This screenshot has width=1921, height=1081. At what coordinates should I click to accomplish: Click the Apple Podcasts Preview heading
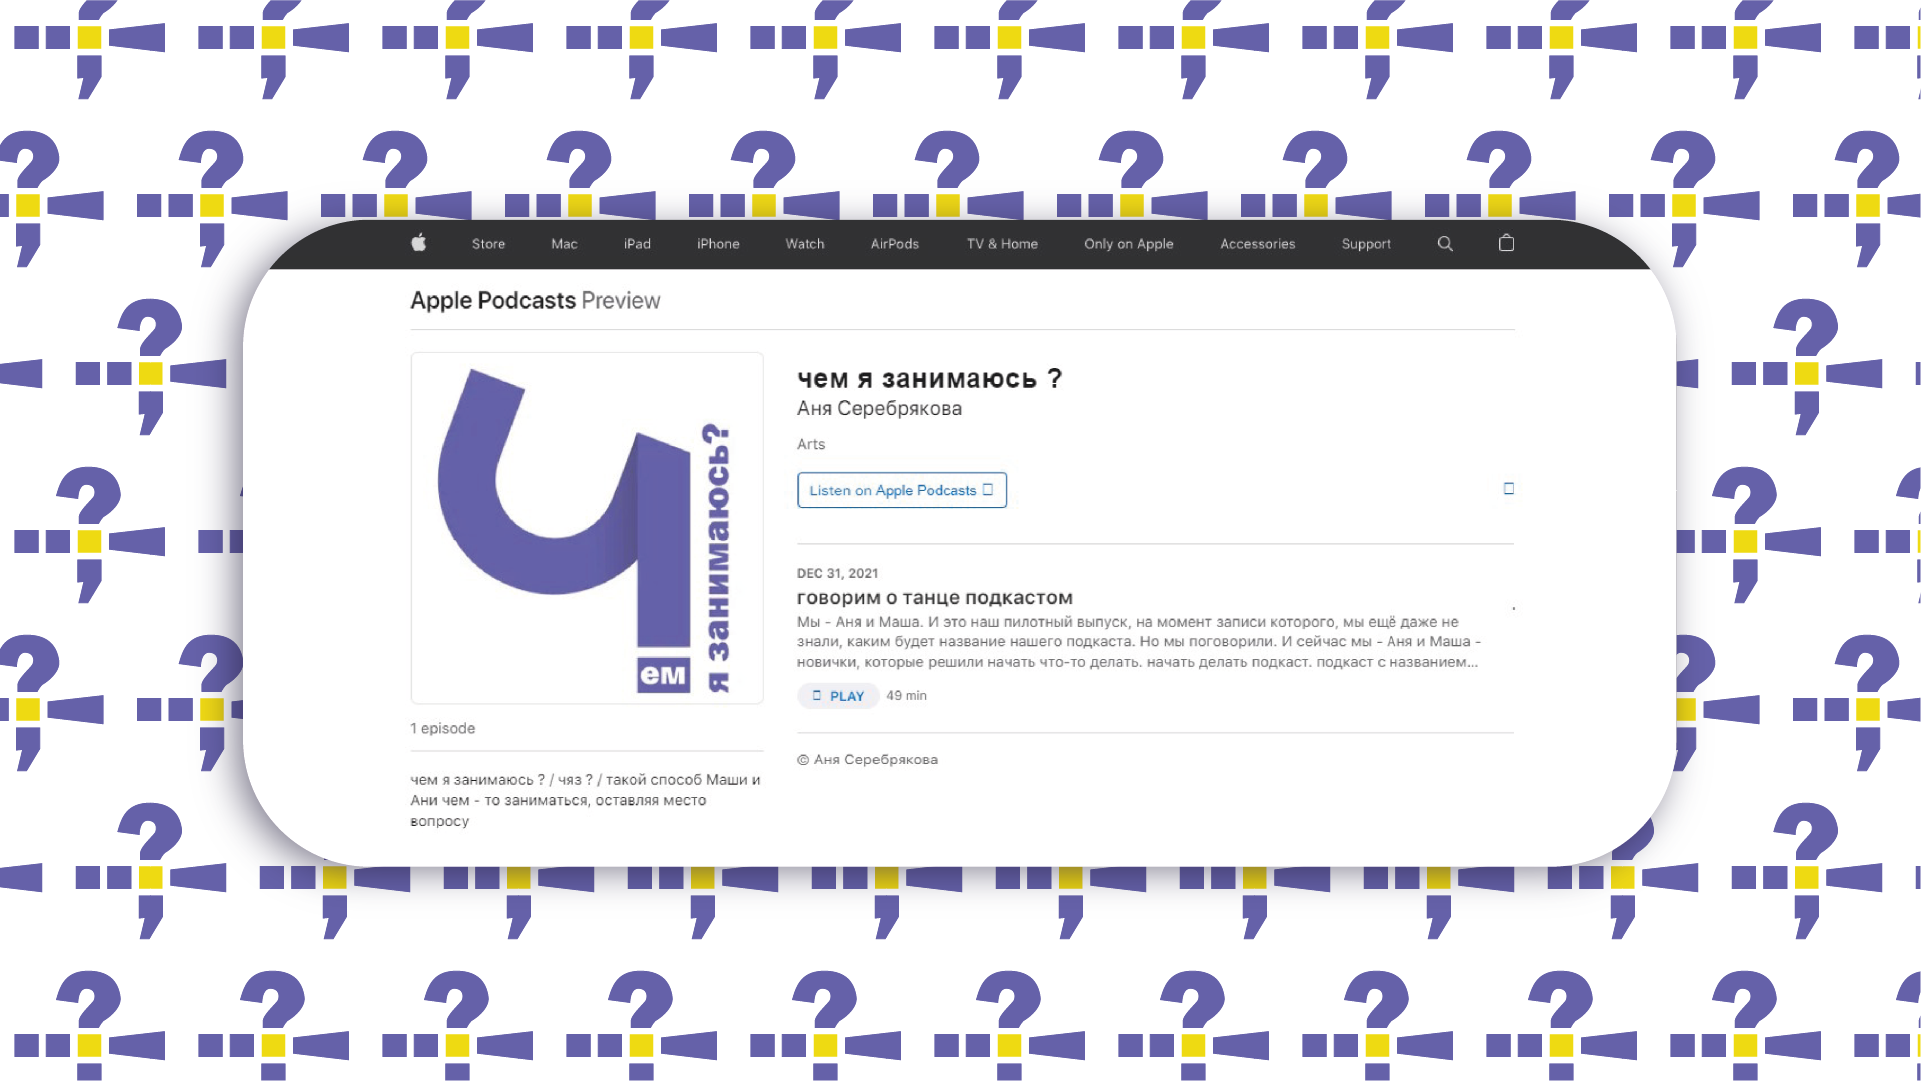click(535, 301)
